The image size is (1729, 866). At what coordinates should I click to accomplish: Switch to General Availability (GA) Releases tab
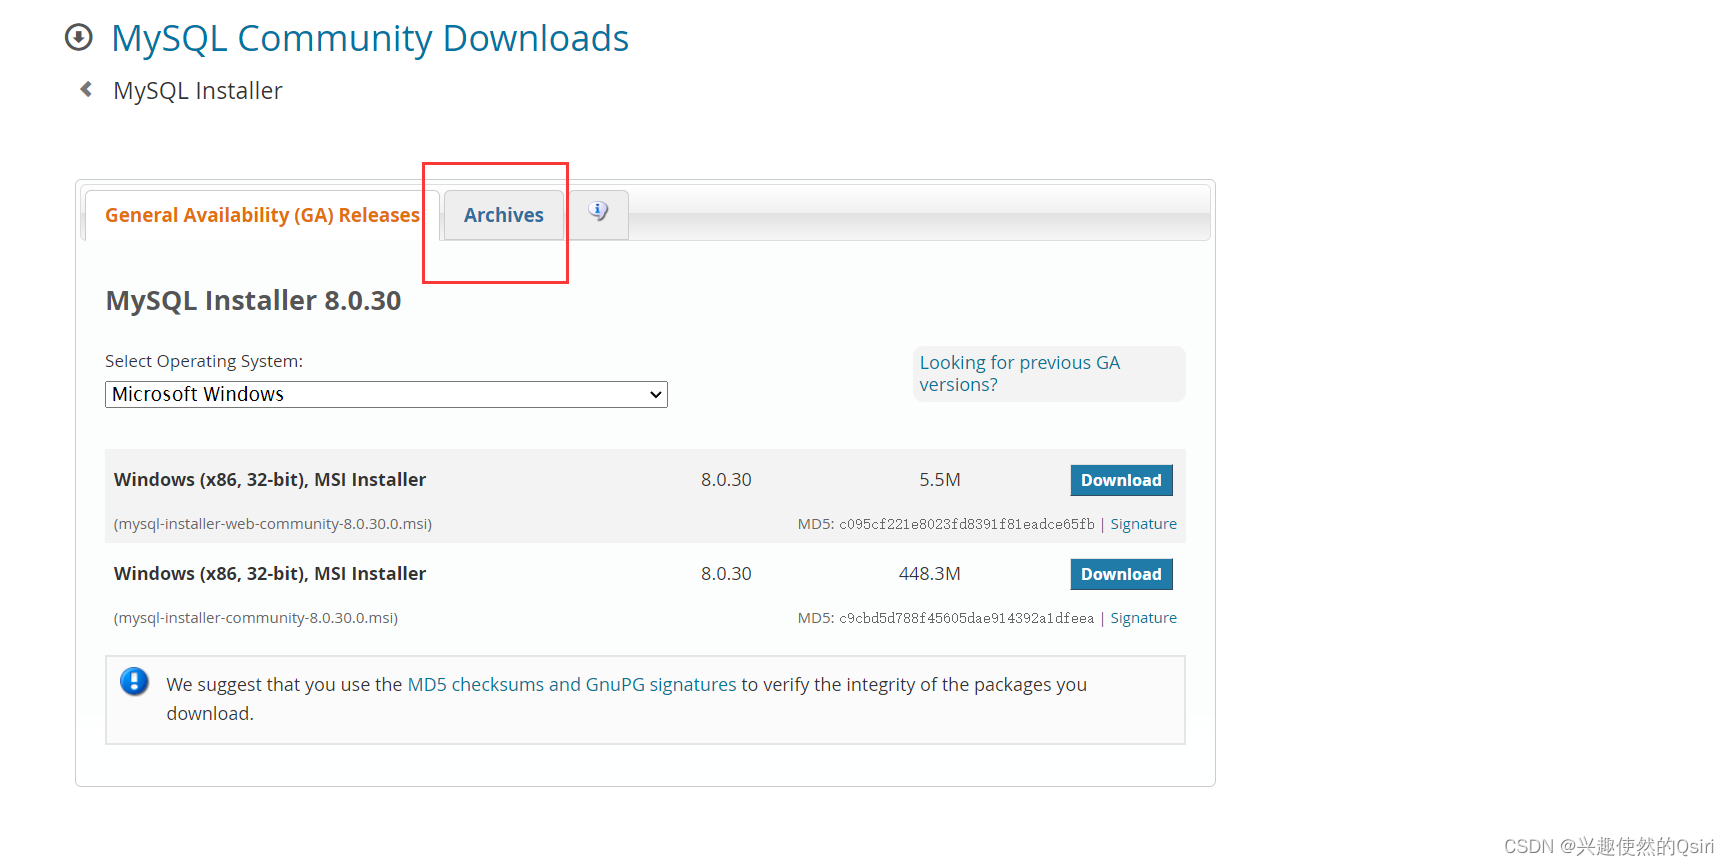tap(262, 215)
